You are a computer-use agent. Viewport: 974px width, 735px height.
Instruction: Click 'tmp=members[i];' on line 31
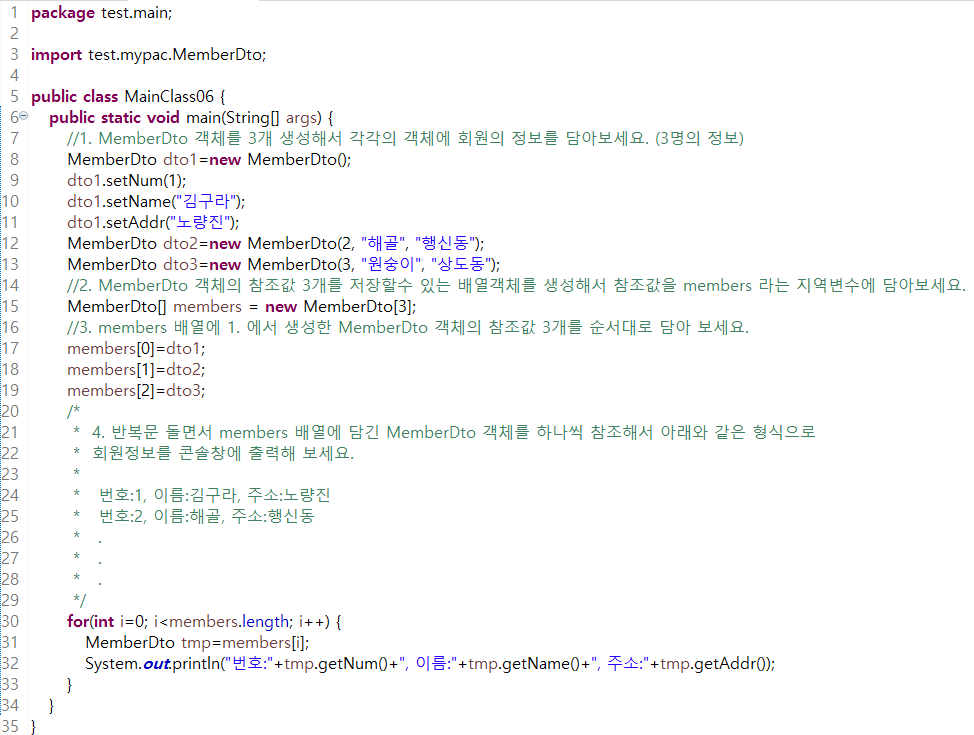245,642
